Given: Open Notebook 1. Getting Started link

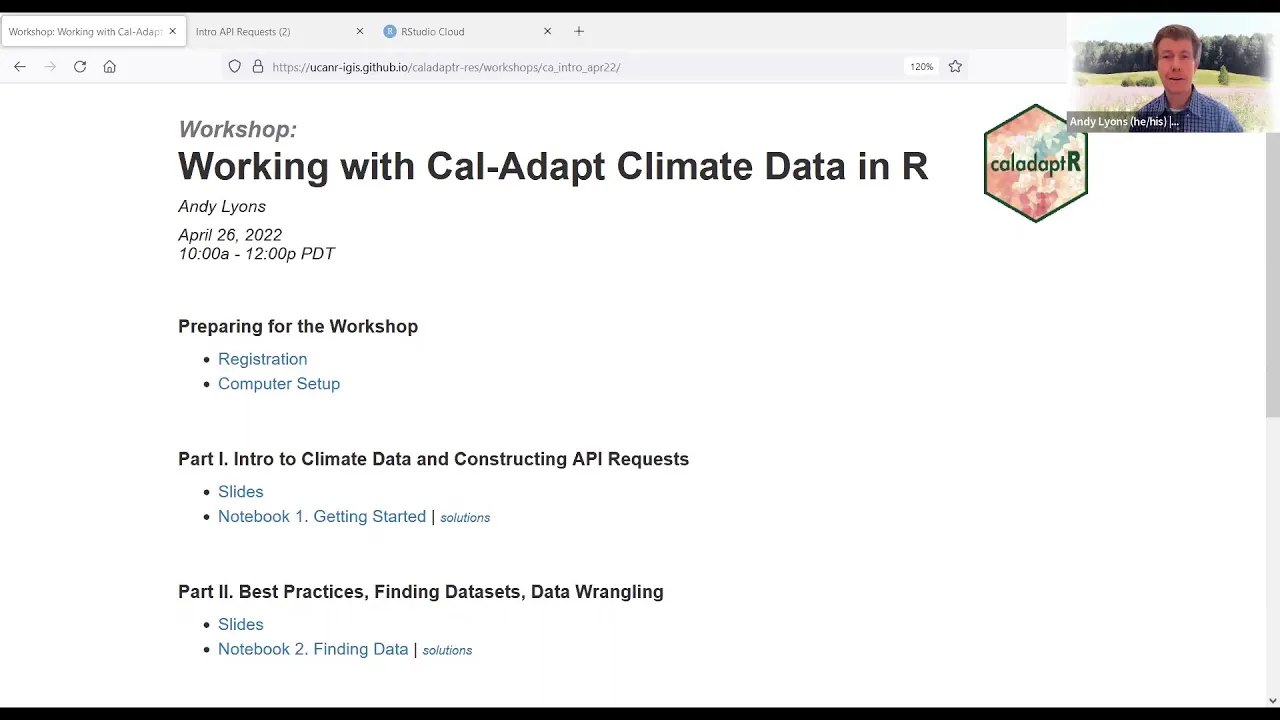Looking at the screenshot, I should [322, 517].
